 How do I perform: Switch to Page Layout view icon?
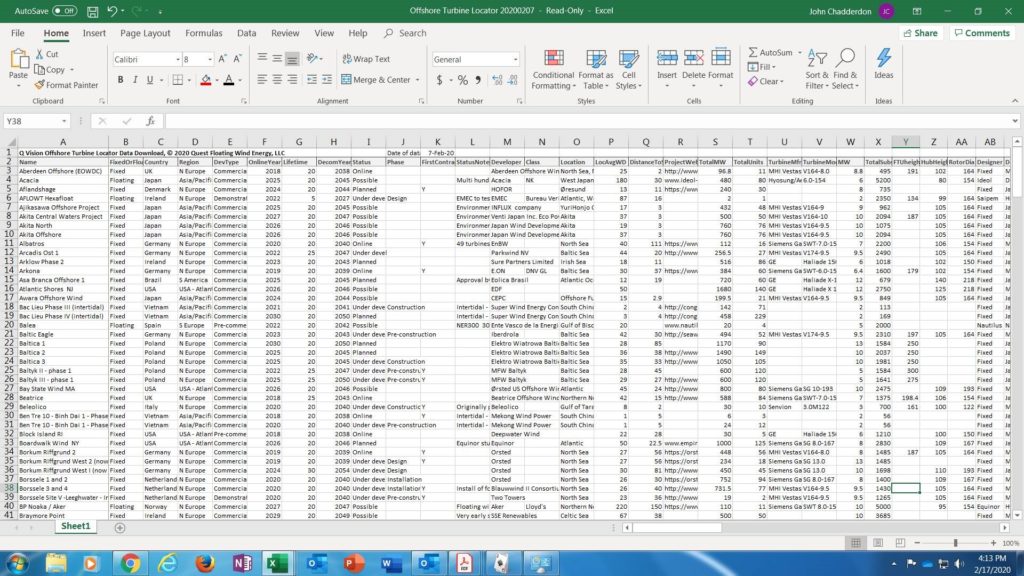(878, 543)
